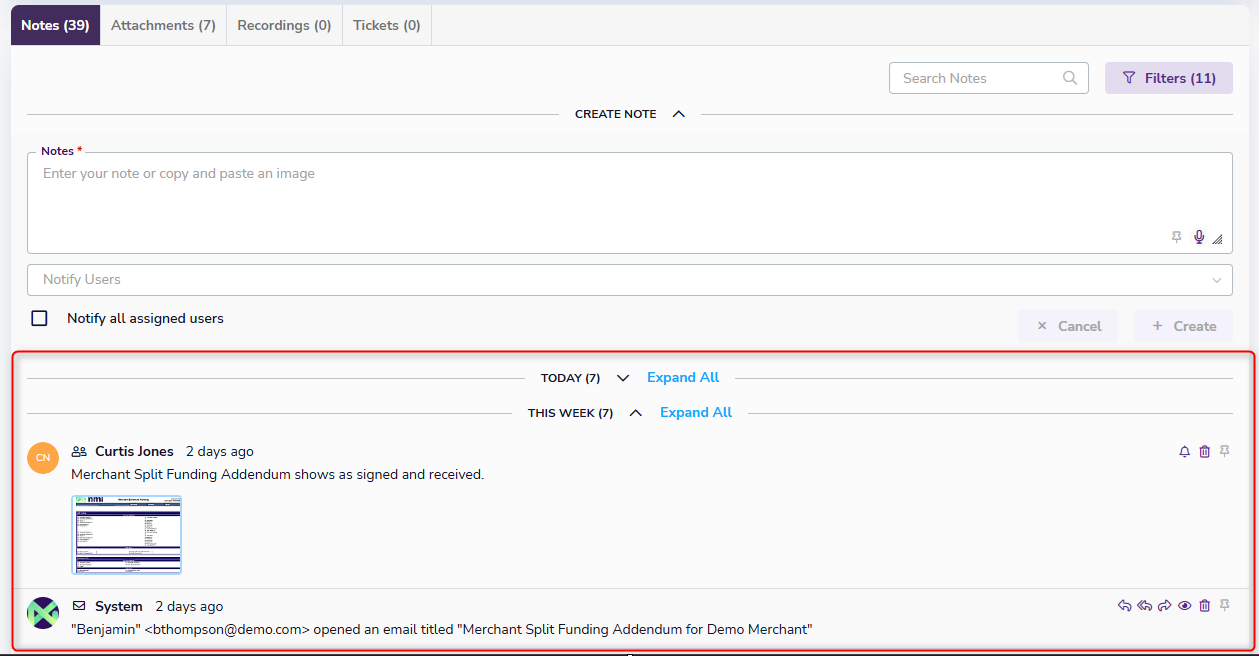Go to the Tickets (0) tab

[387, 25]
